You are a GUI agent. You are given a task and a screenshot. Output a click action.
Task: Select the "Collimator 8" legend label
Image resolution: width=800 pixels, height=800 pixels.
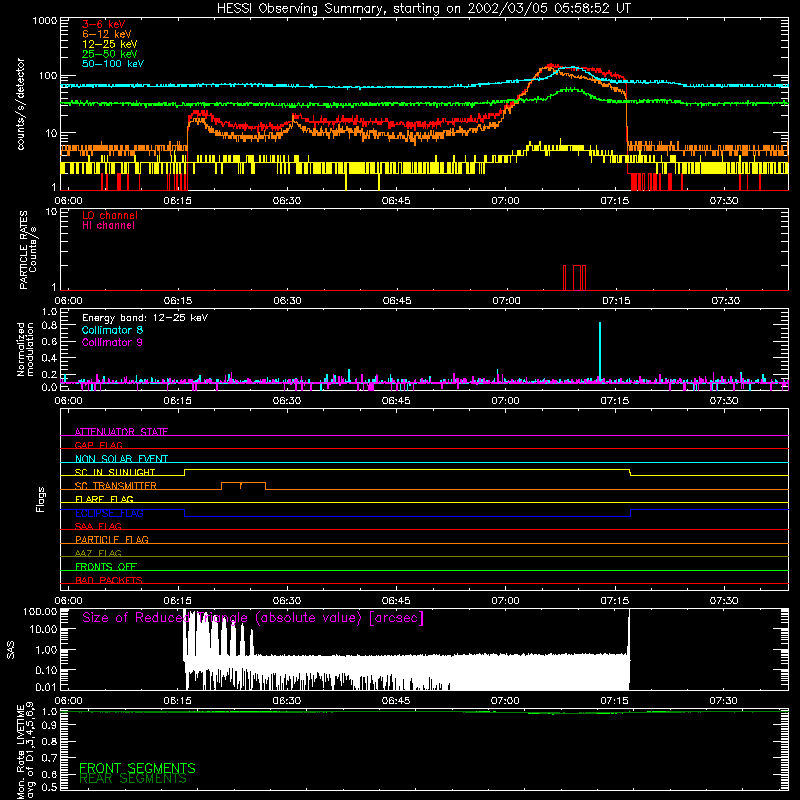(112, 330)
